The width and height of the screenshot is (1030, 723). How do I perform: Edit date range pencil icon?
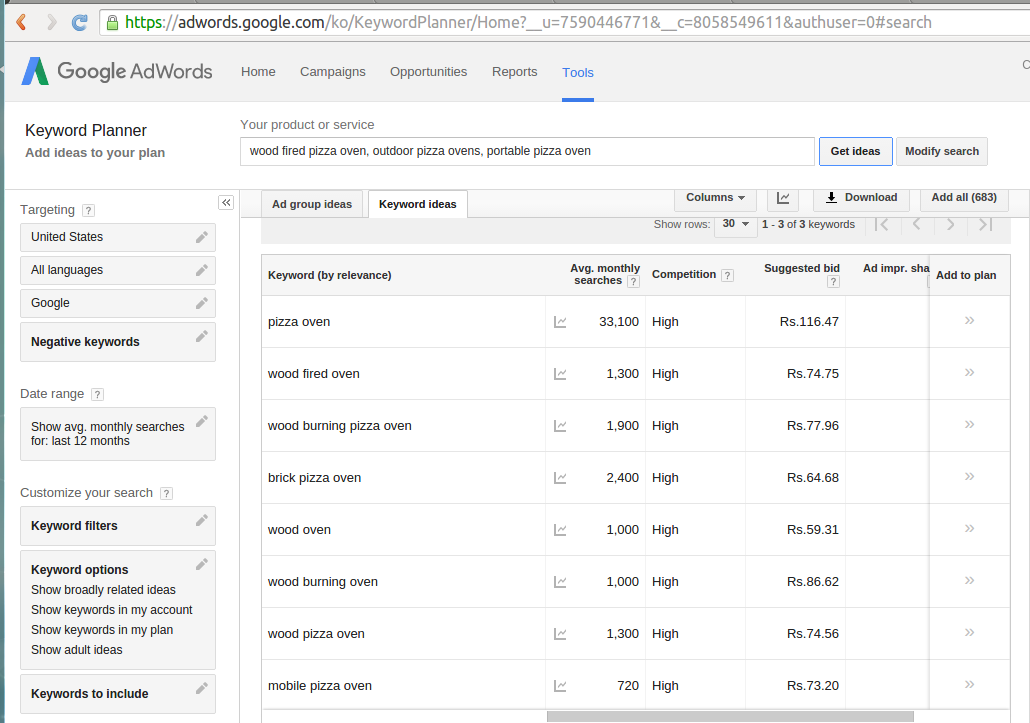[x=202, y=421]
